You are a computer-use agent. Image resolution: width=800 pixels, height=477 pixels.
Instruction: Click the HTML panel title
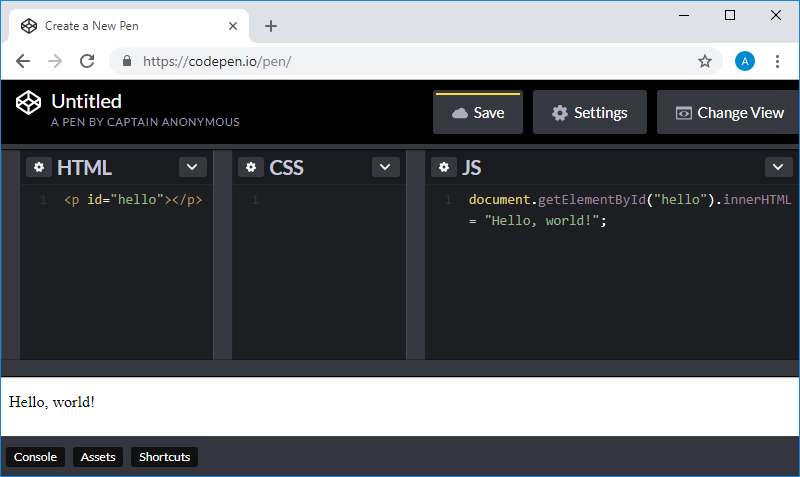(x=84, y=168)
